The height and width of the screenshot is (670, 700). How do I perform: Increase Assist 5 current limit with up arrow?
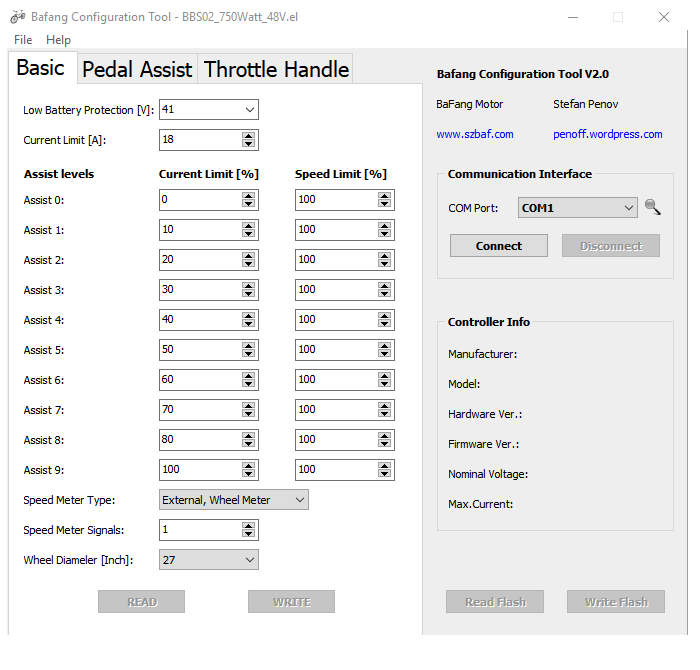pyautogui.click(x=248, y=346)
